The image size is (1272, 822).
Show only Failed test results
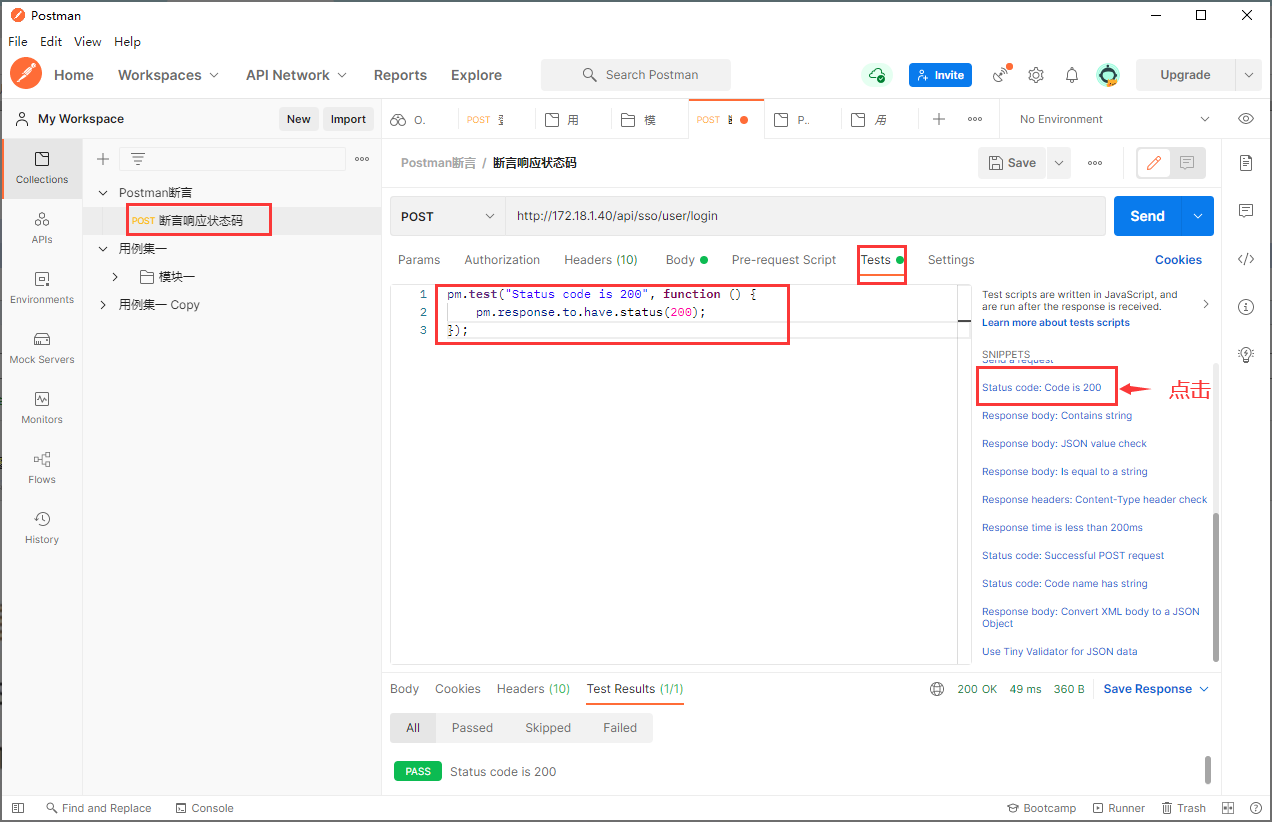tap(620, 728)
